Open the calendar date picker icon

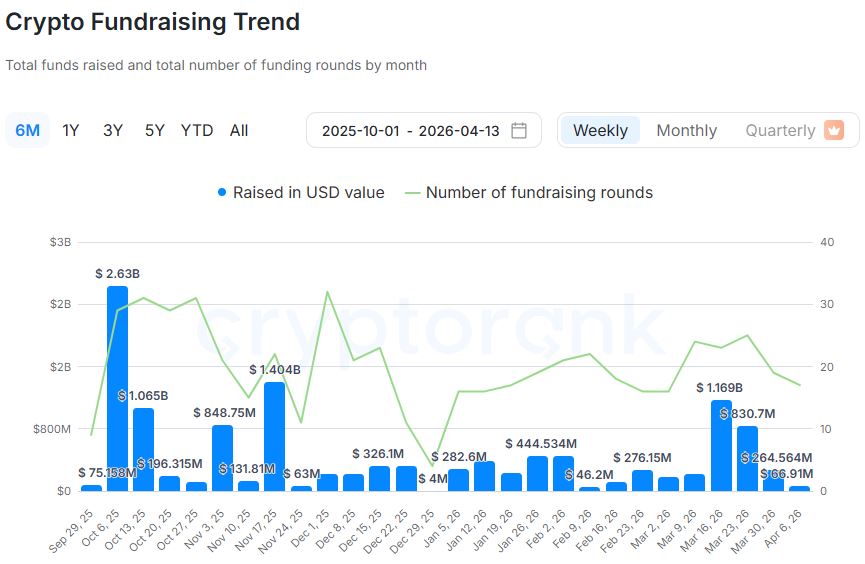tap(519, 131)
